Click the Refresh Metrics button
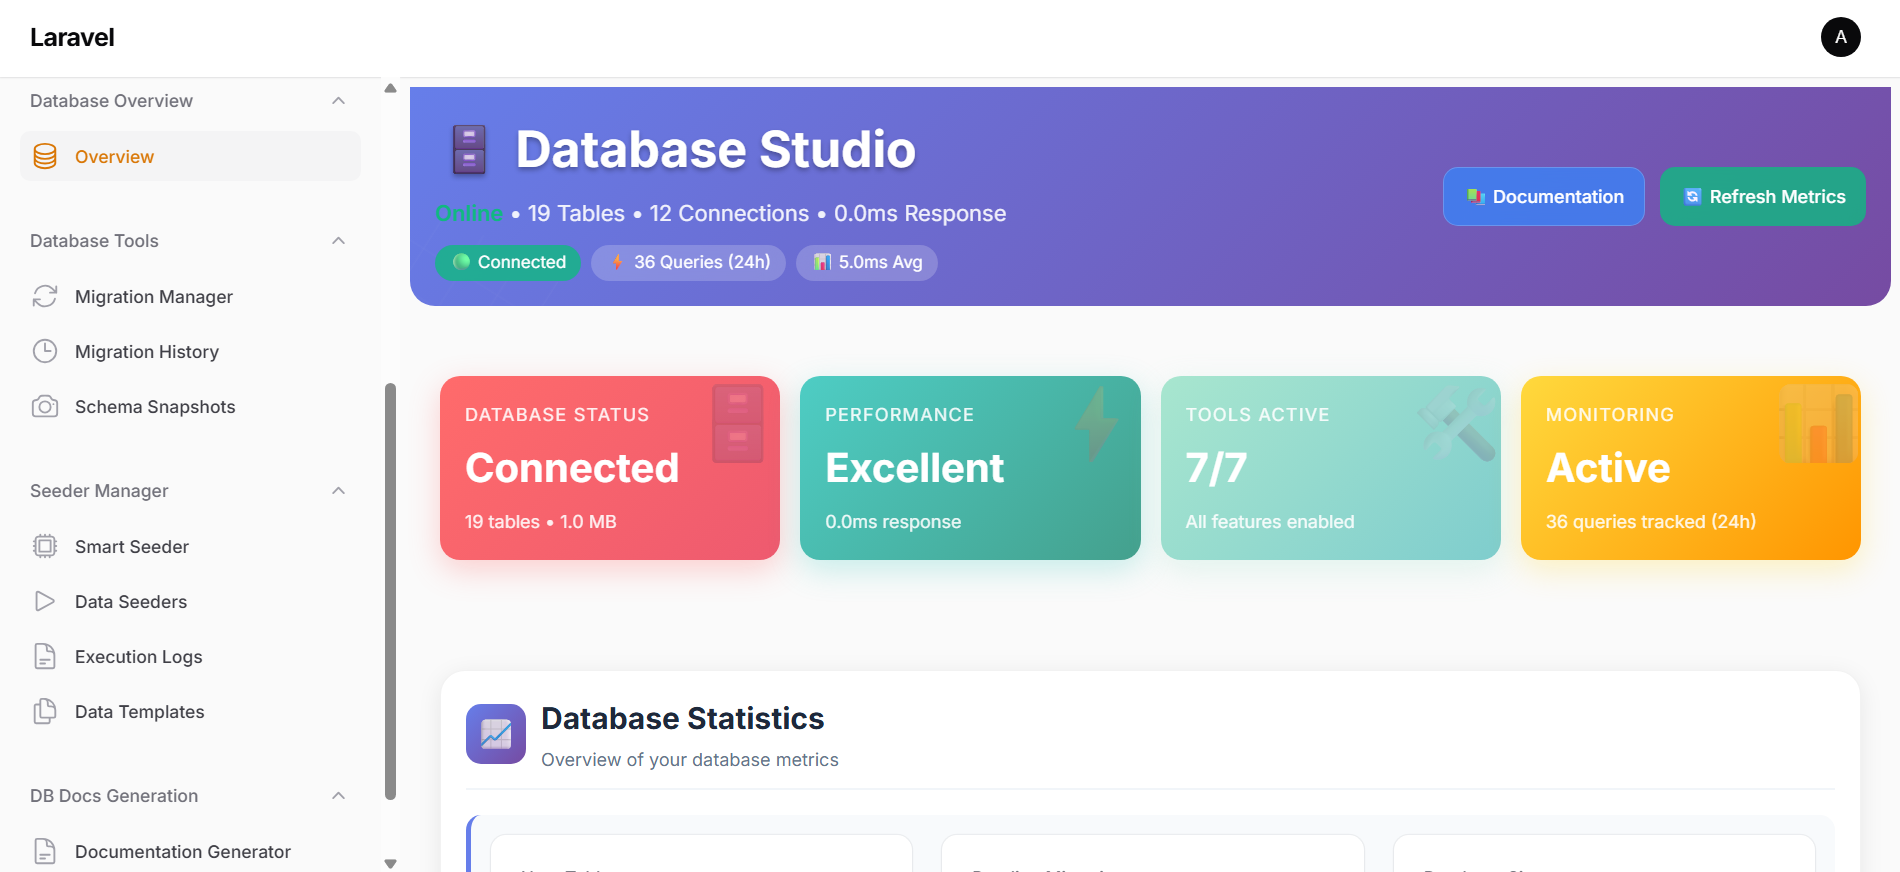The height and width of the screenshot is (872, 1900). click(x=1762, y=196)
